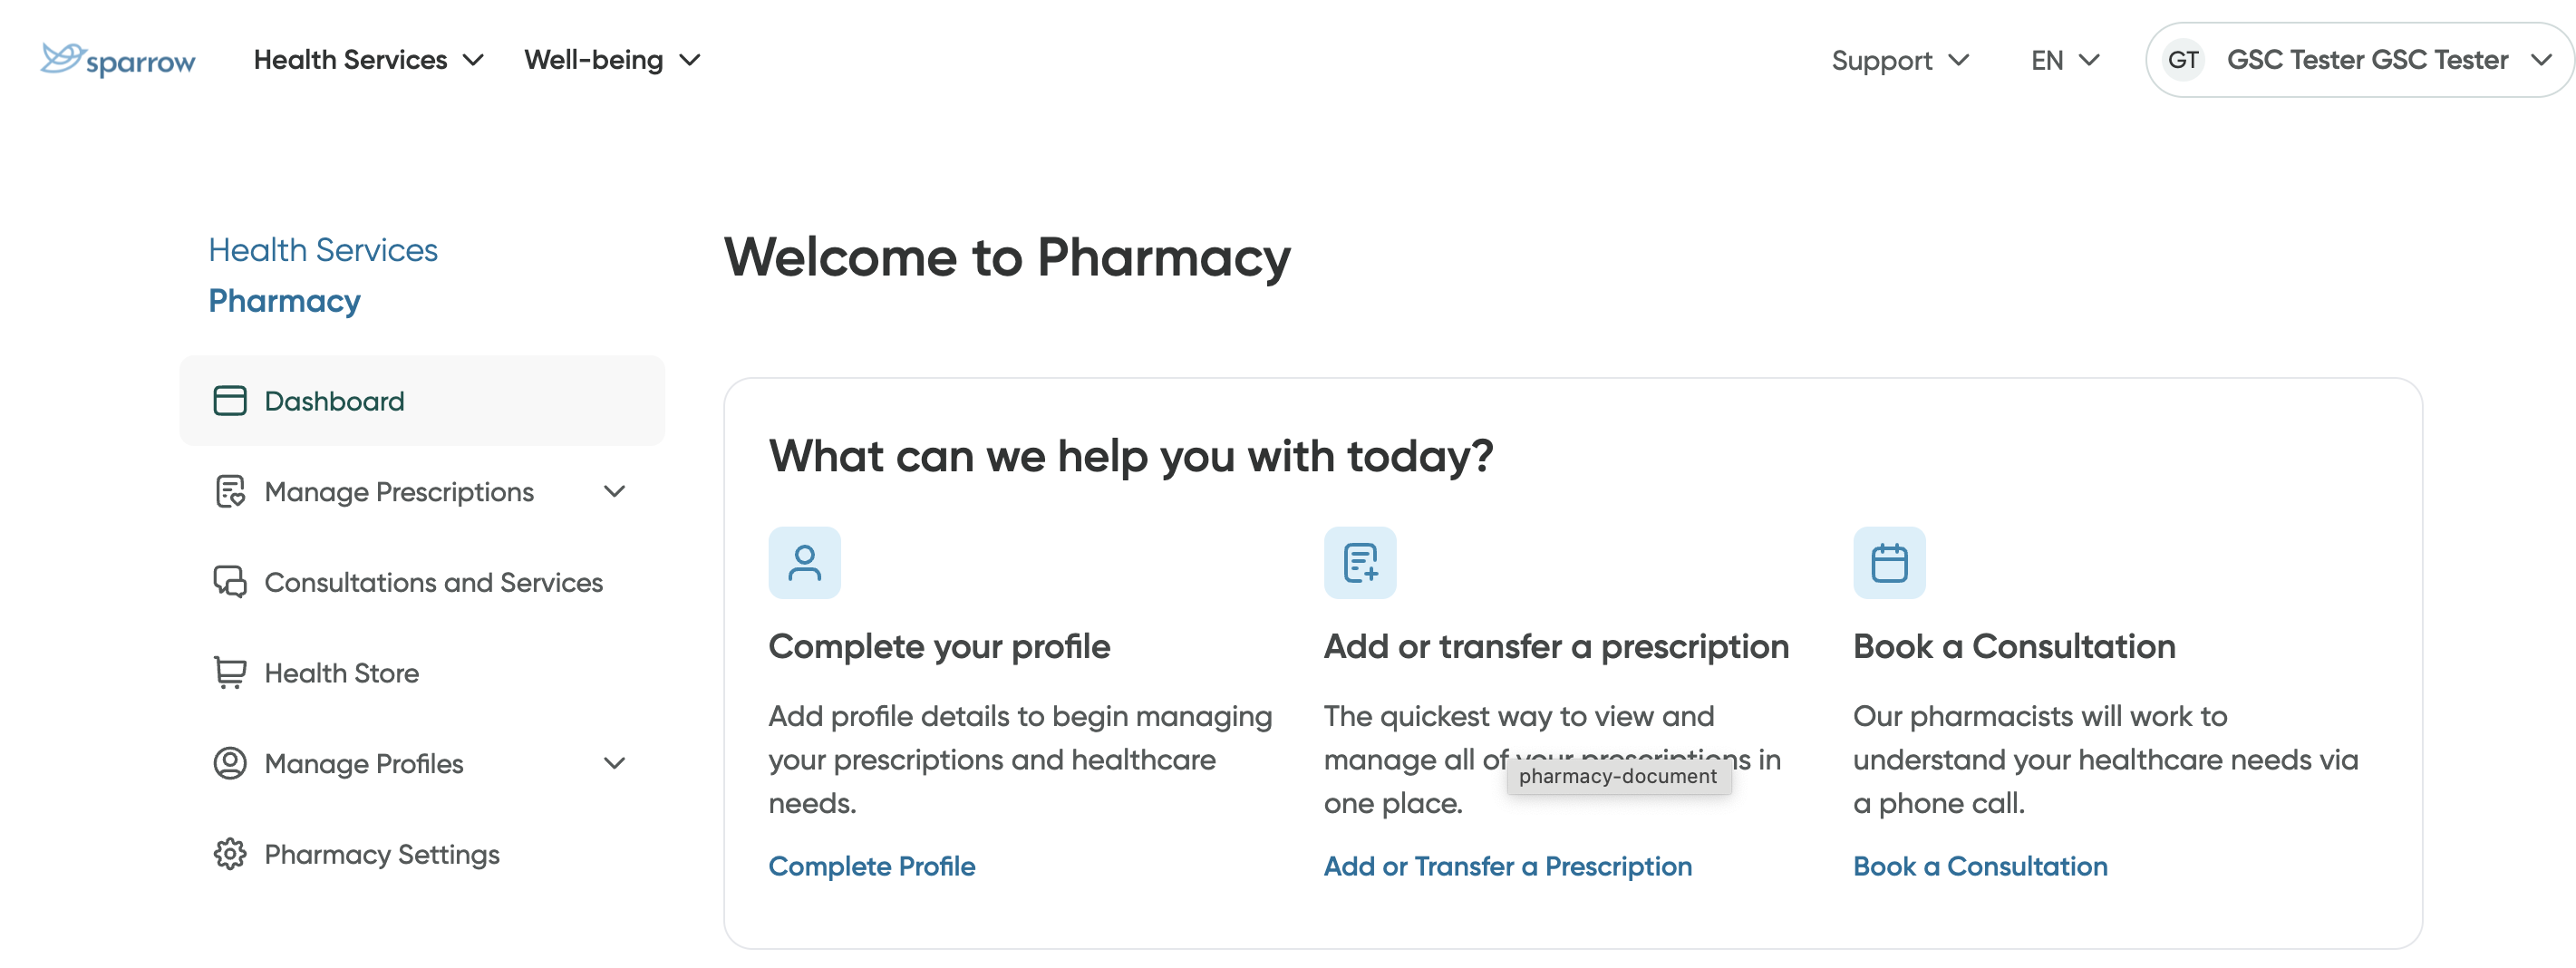Viewport: 2576px width, 968px height.
Task: Open the Consultations and Services chat icon
Action: click(x=231, y=581)
